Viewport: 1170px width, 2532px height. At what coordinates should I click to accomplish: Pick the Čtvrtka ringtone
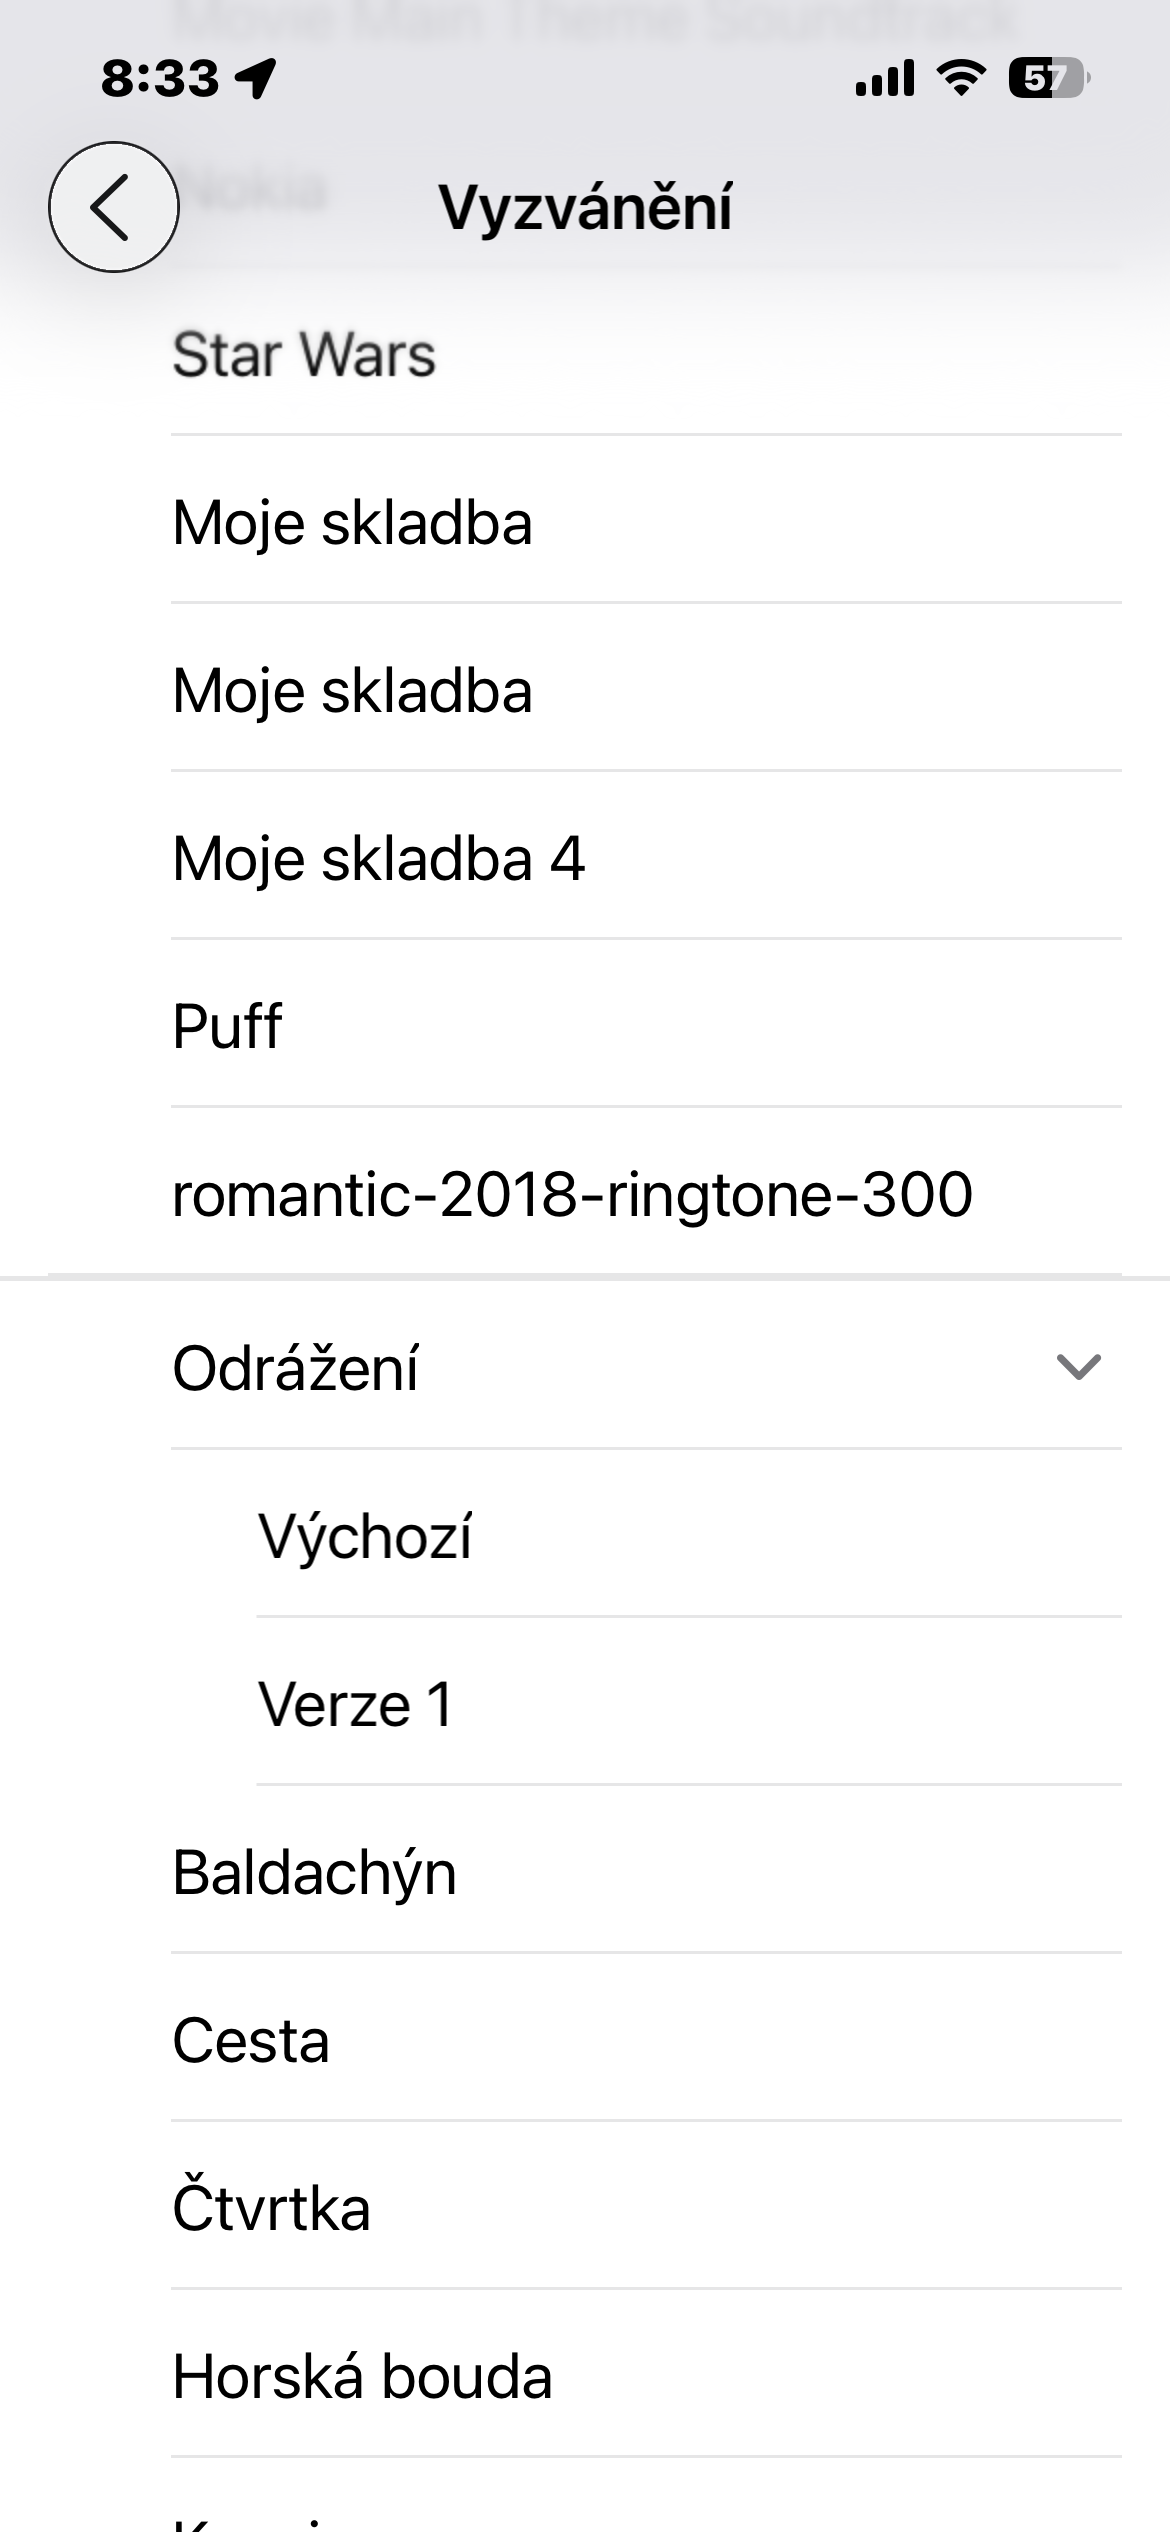271,2208
